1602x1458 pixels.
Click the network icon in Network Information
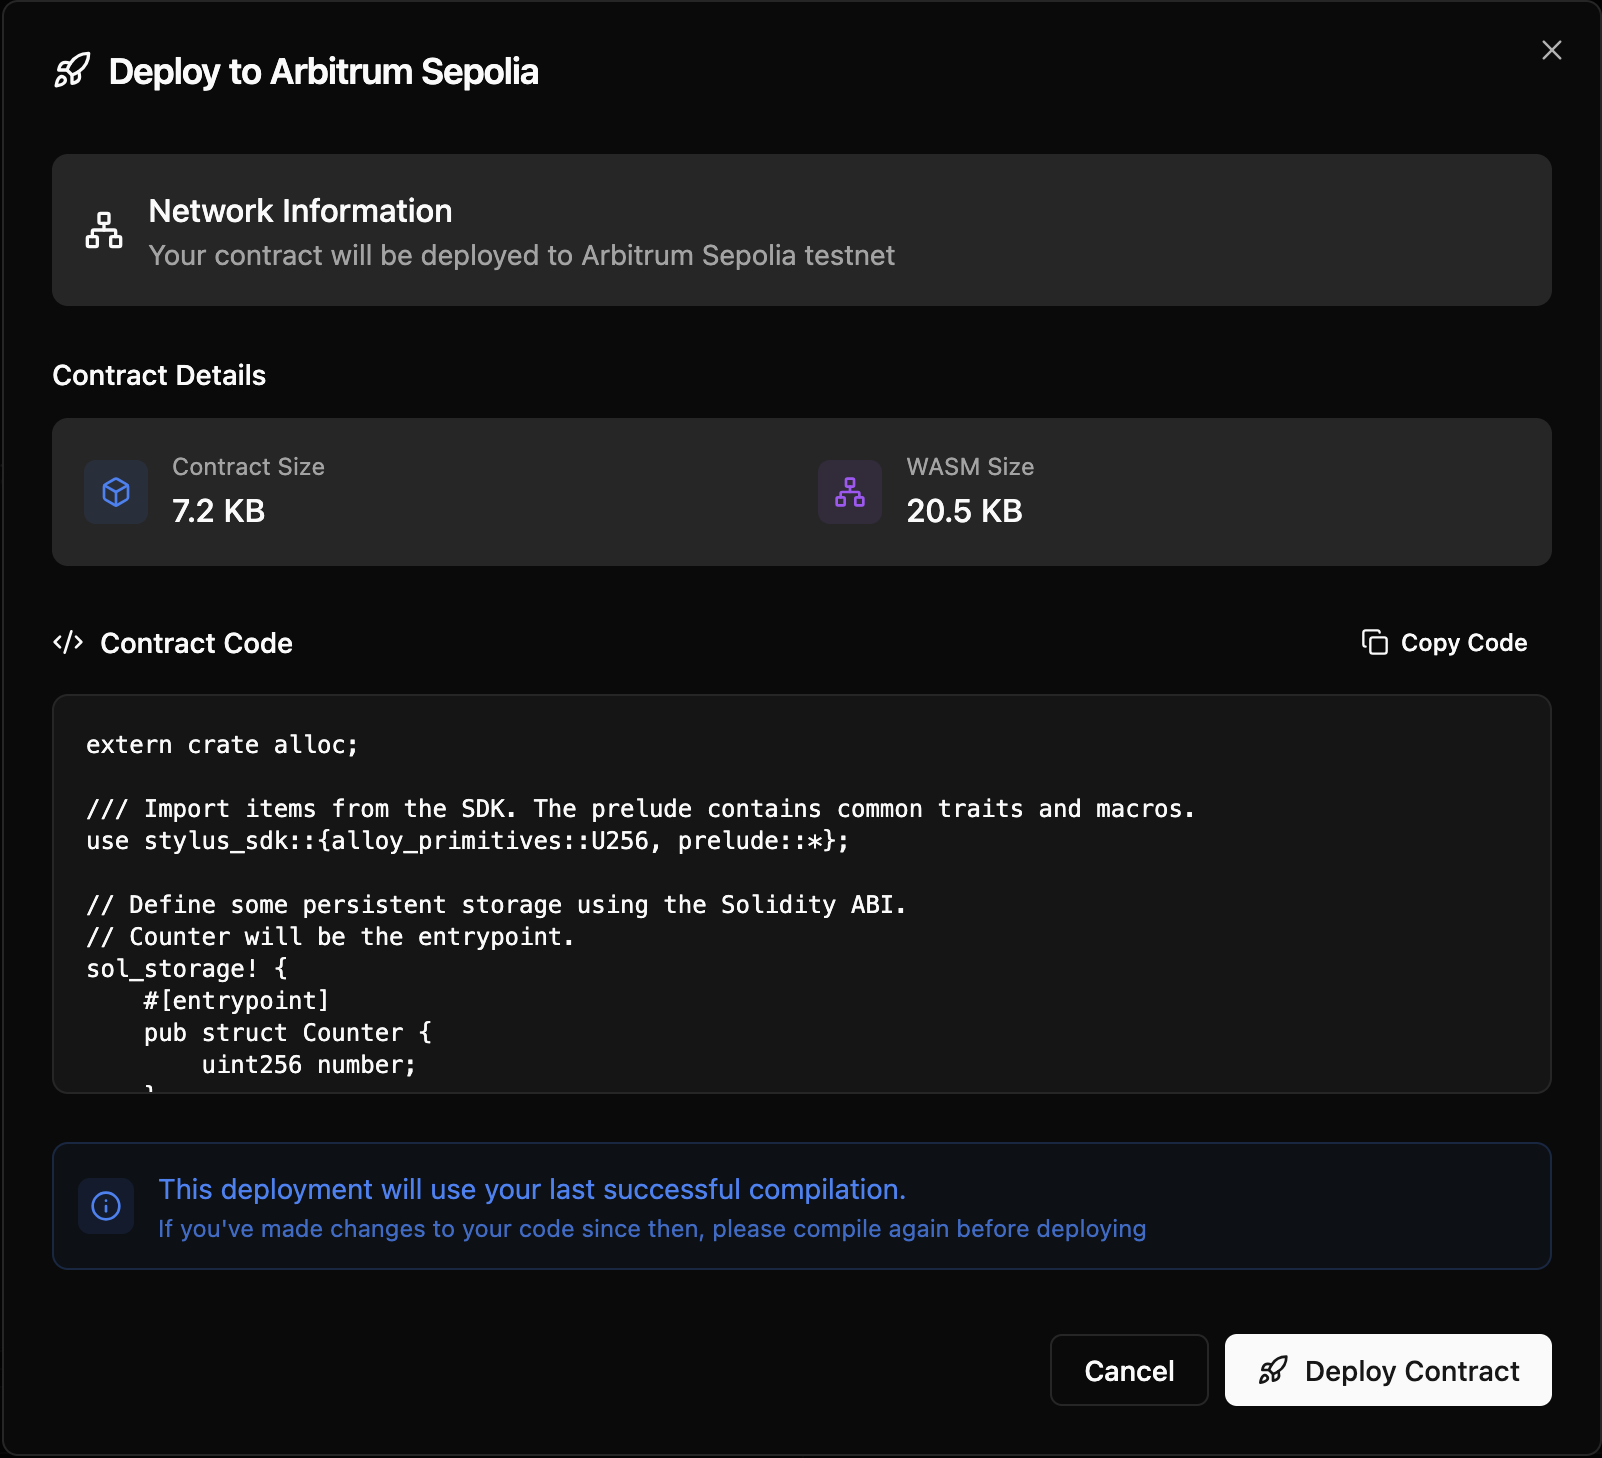(104, 230)
